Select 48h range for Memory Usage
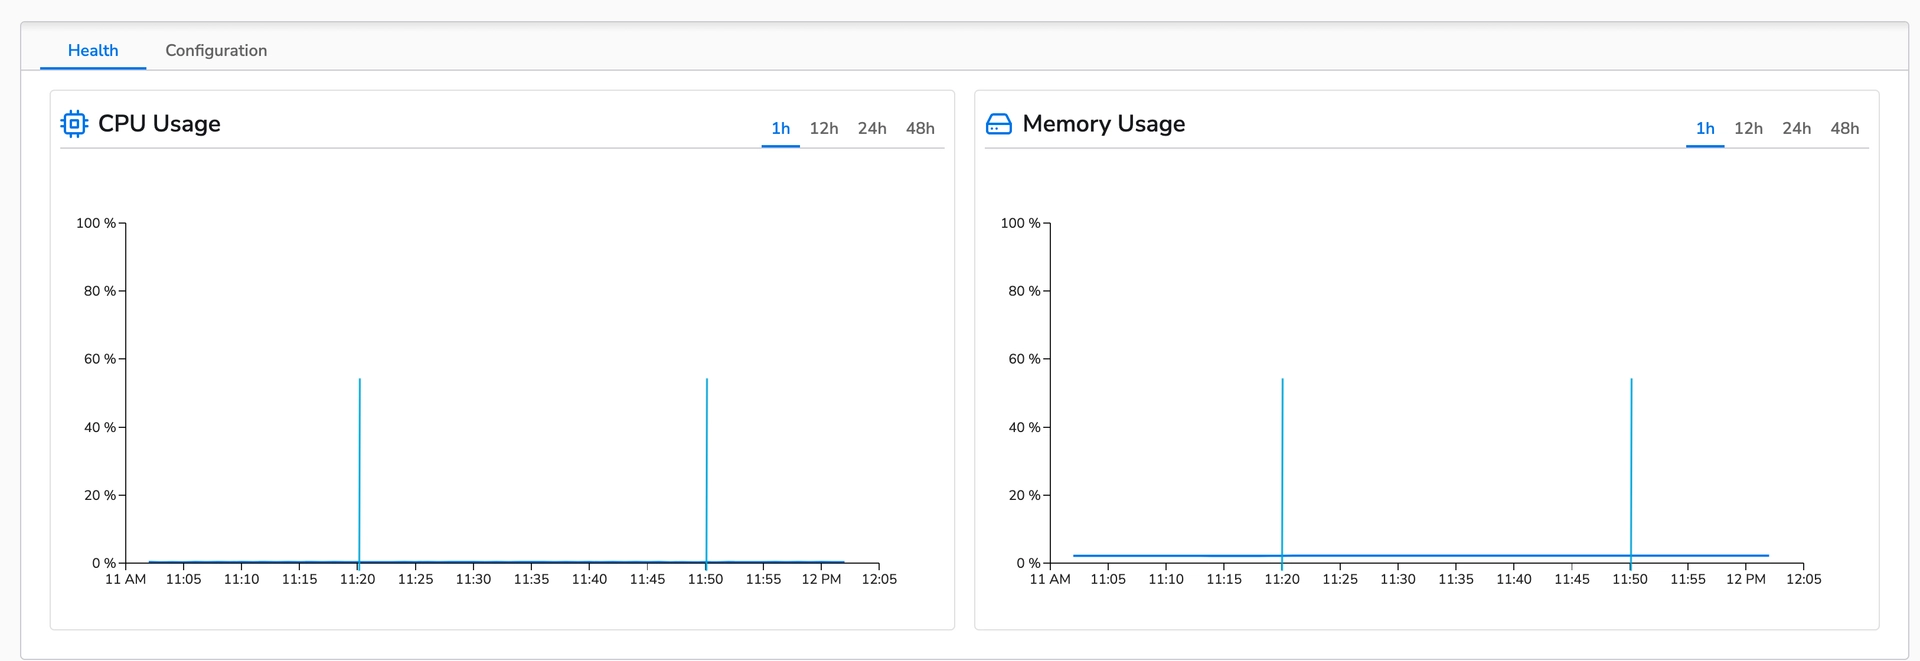Viewport: 1920px width, 661px height. (x=1845, y=128)
